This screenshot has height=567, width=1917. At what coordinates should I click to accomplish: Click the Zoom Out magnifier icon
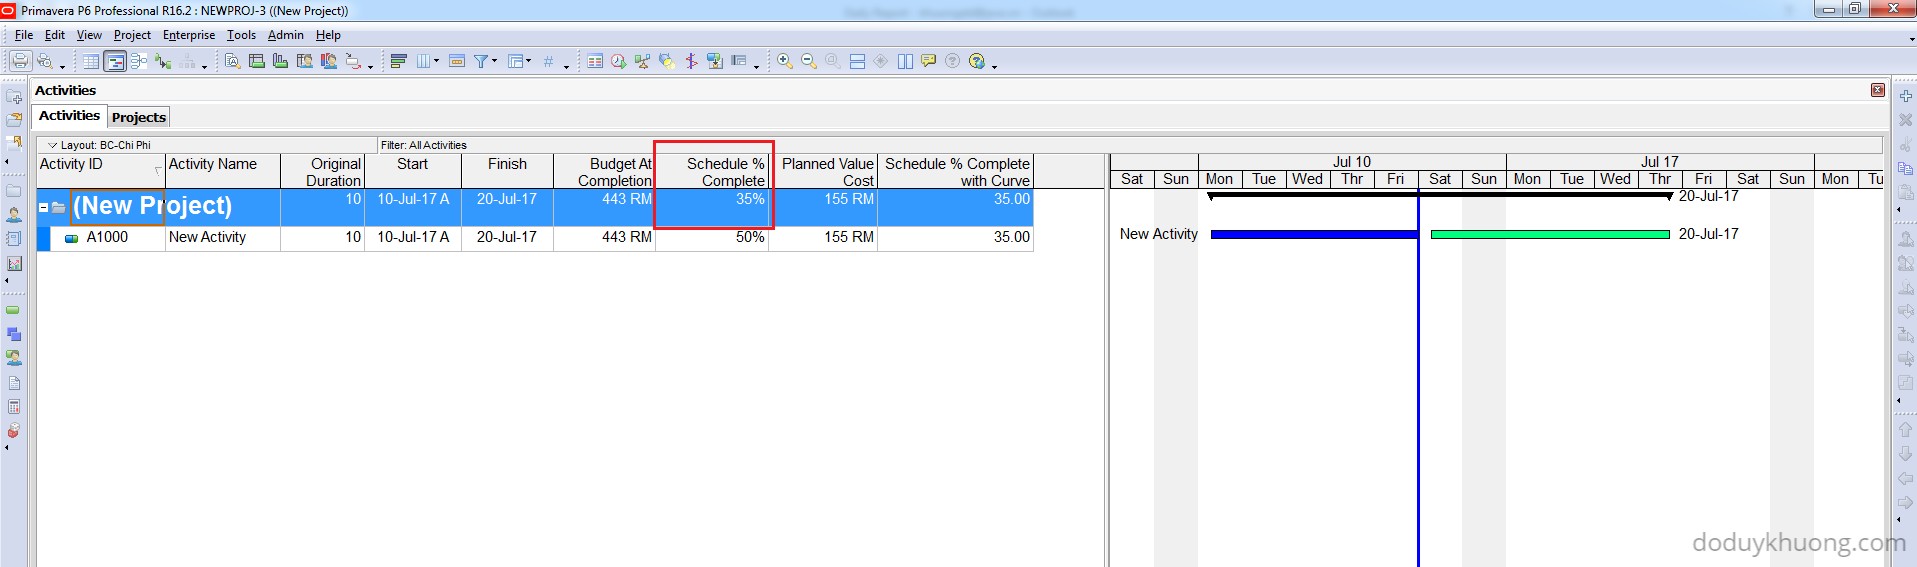coord(809,62)
